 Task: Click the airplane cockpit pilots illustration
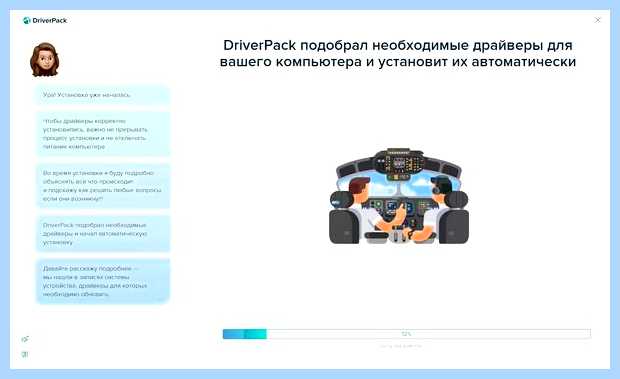point(399,196)
